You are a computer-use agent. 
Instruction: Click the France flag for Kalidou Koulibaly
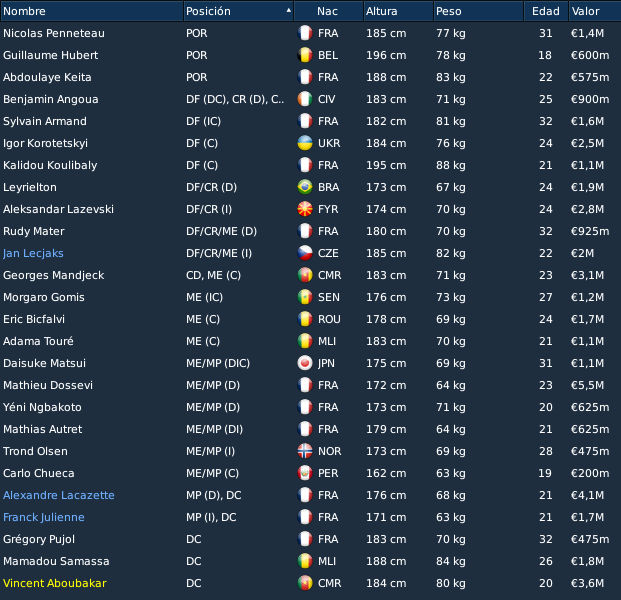pyautogui.click(x=305, y=165)
